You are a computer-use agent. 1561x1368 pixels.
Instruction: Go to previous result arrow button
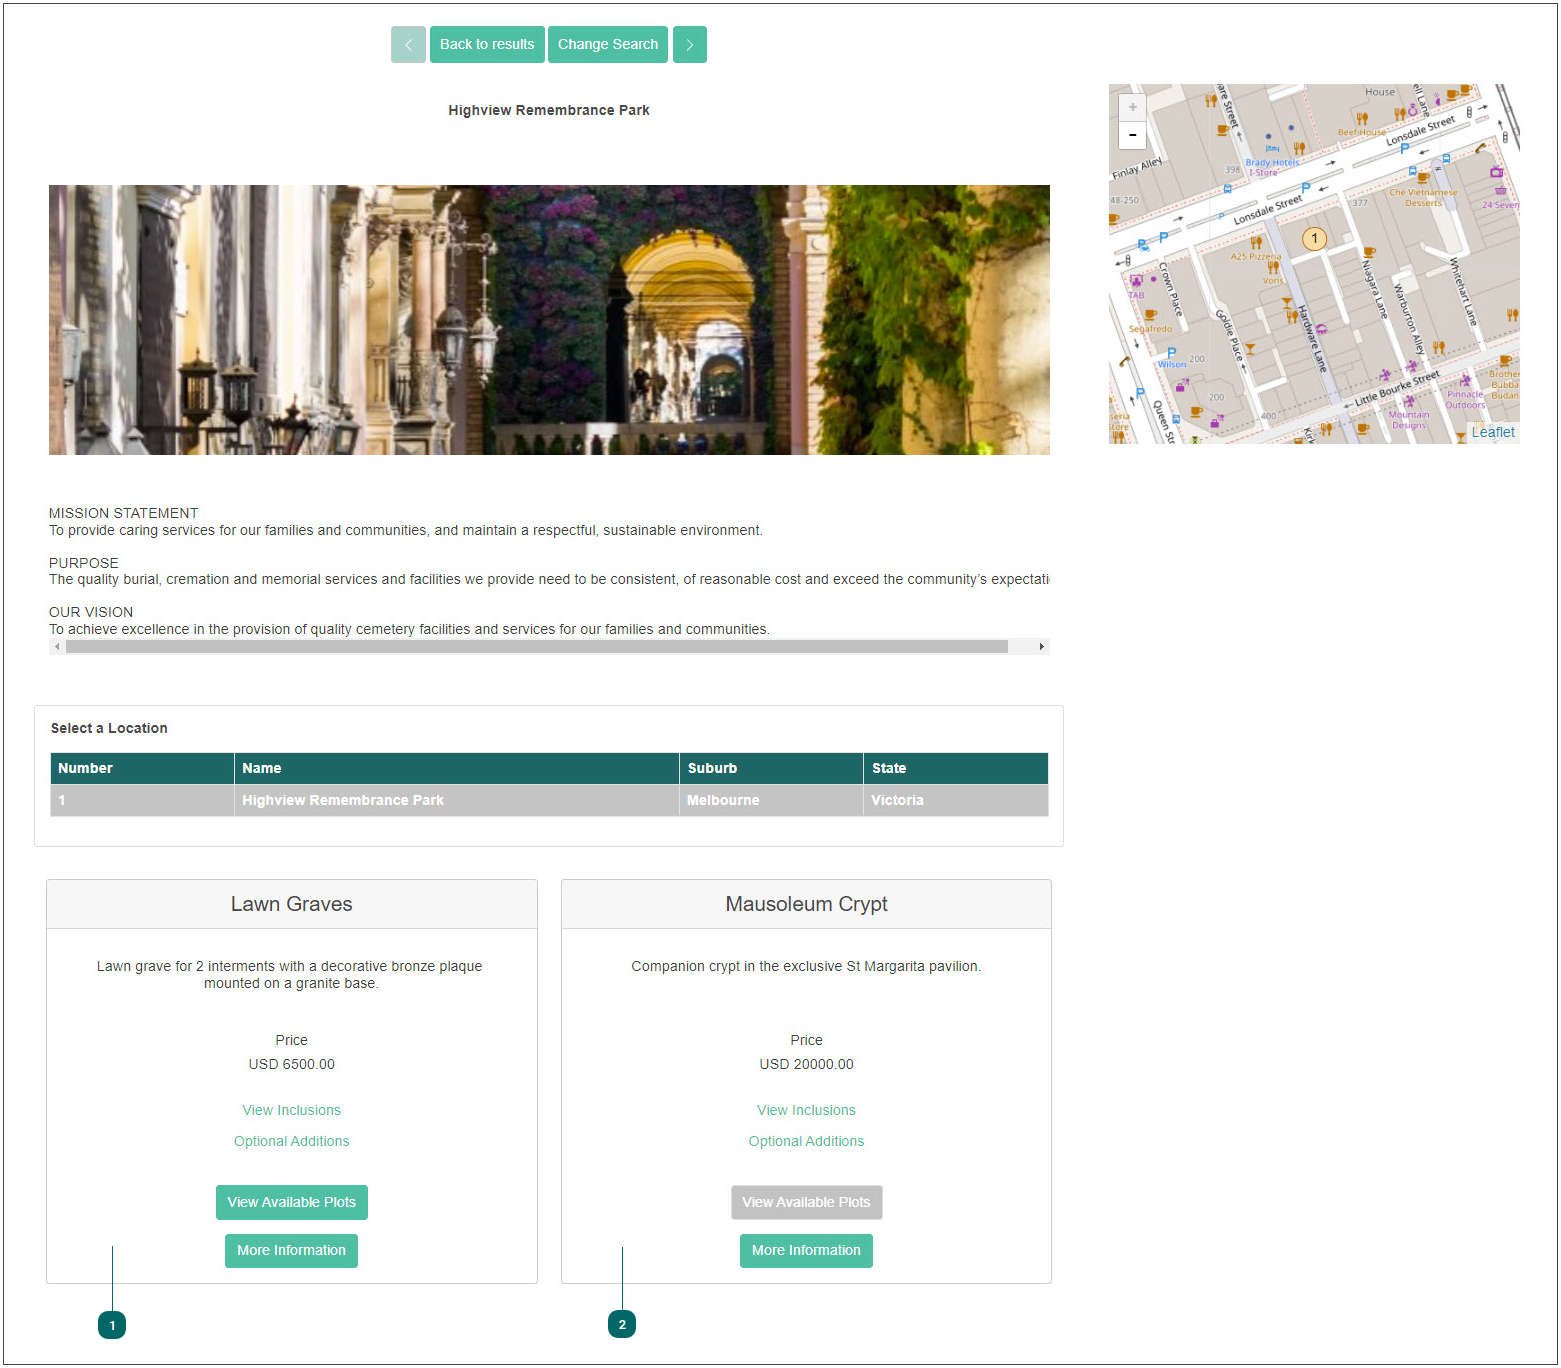408,44
